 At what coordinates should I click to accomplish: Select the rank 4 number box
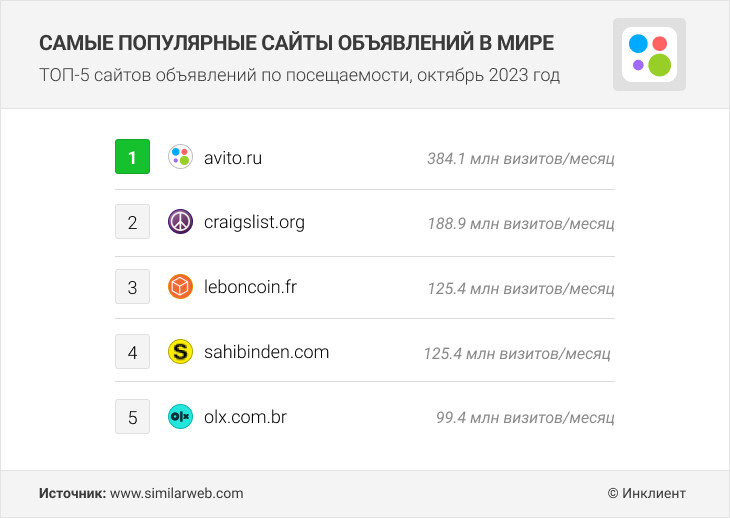(132, 352)
